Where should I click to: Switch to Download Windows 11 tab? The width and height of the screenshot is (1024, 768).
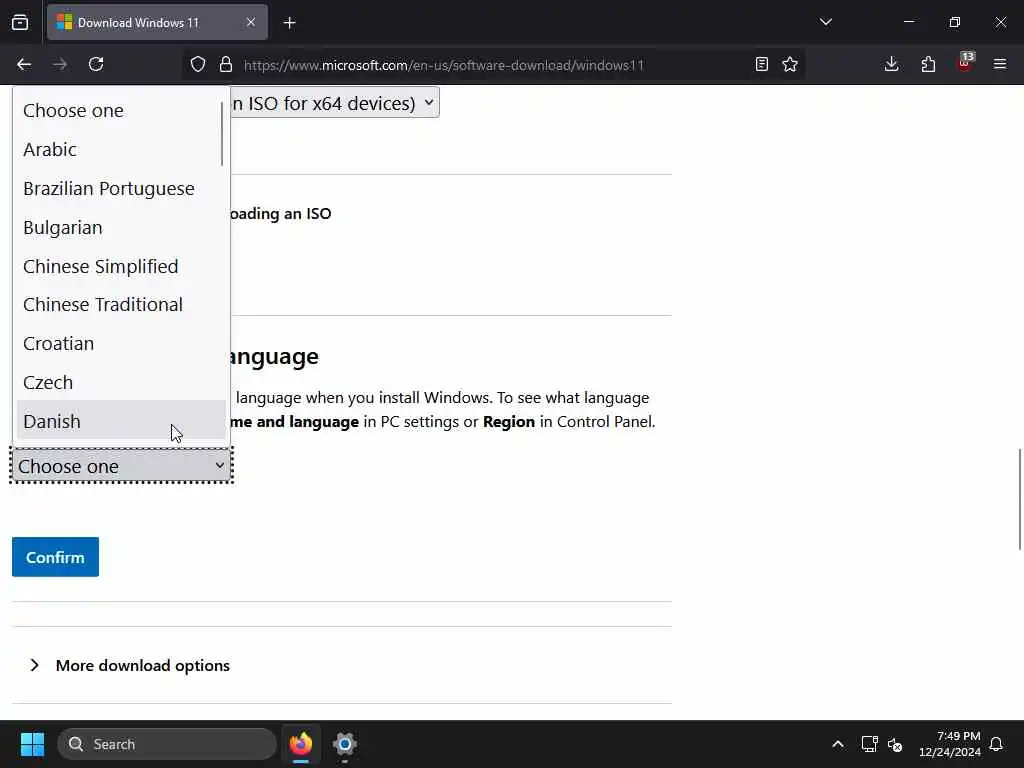click(x=157, y=22)
